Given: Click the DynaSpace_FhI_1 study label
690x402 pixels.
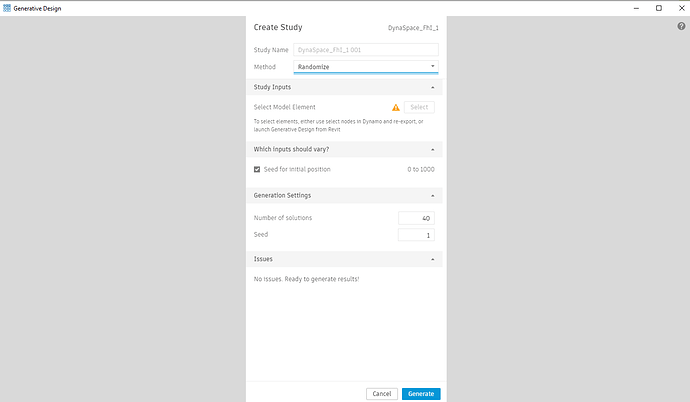Looking at the screenshot, I should [x=413, y=28].
